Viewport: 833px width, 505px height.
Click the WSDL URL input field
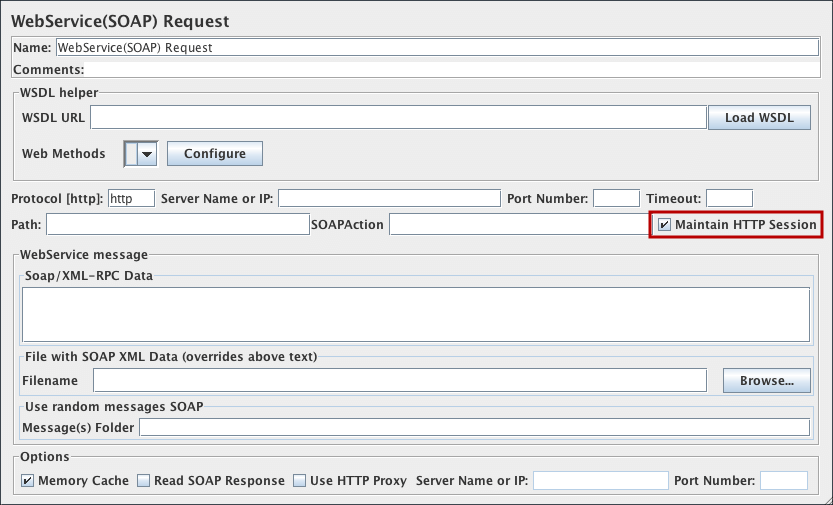click(398, 118)
